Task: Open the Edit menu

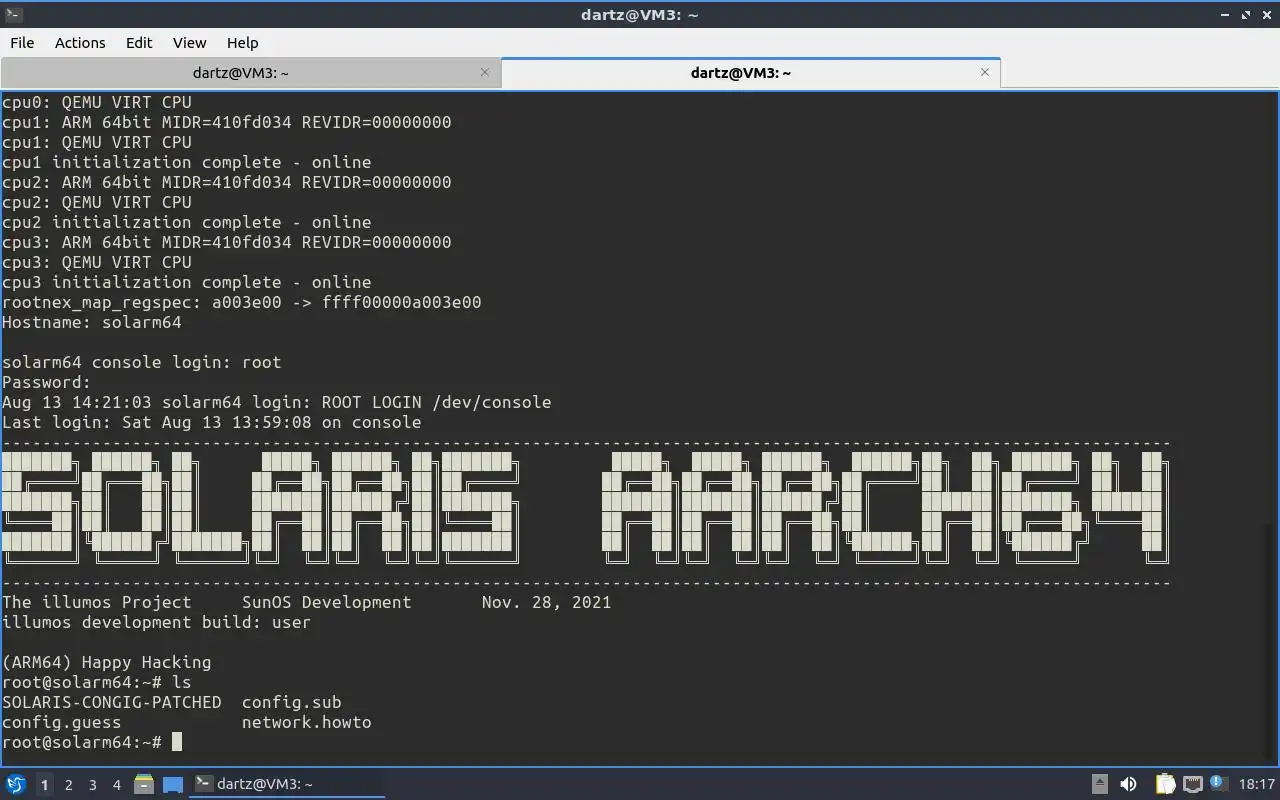Action: (139, 42)
